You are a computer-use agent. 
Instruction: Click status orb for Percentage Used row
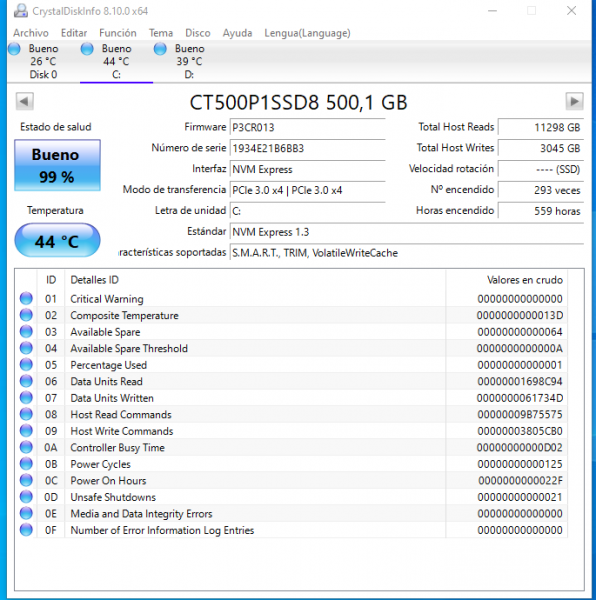26,365
